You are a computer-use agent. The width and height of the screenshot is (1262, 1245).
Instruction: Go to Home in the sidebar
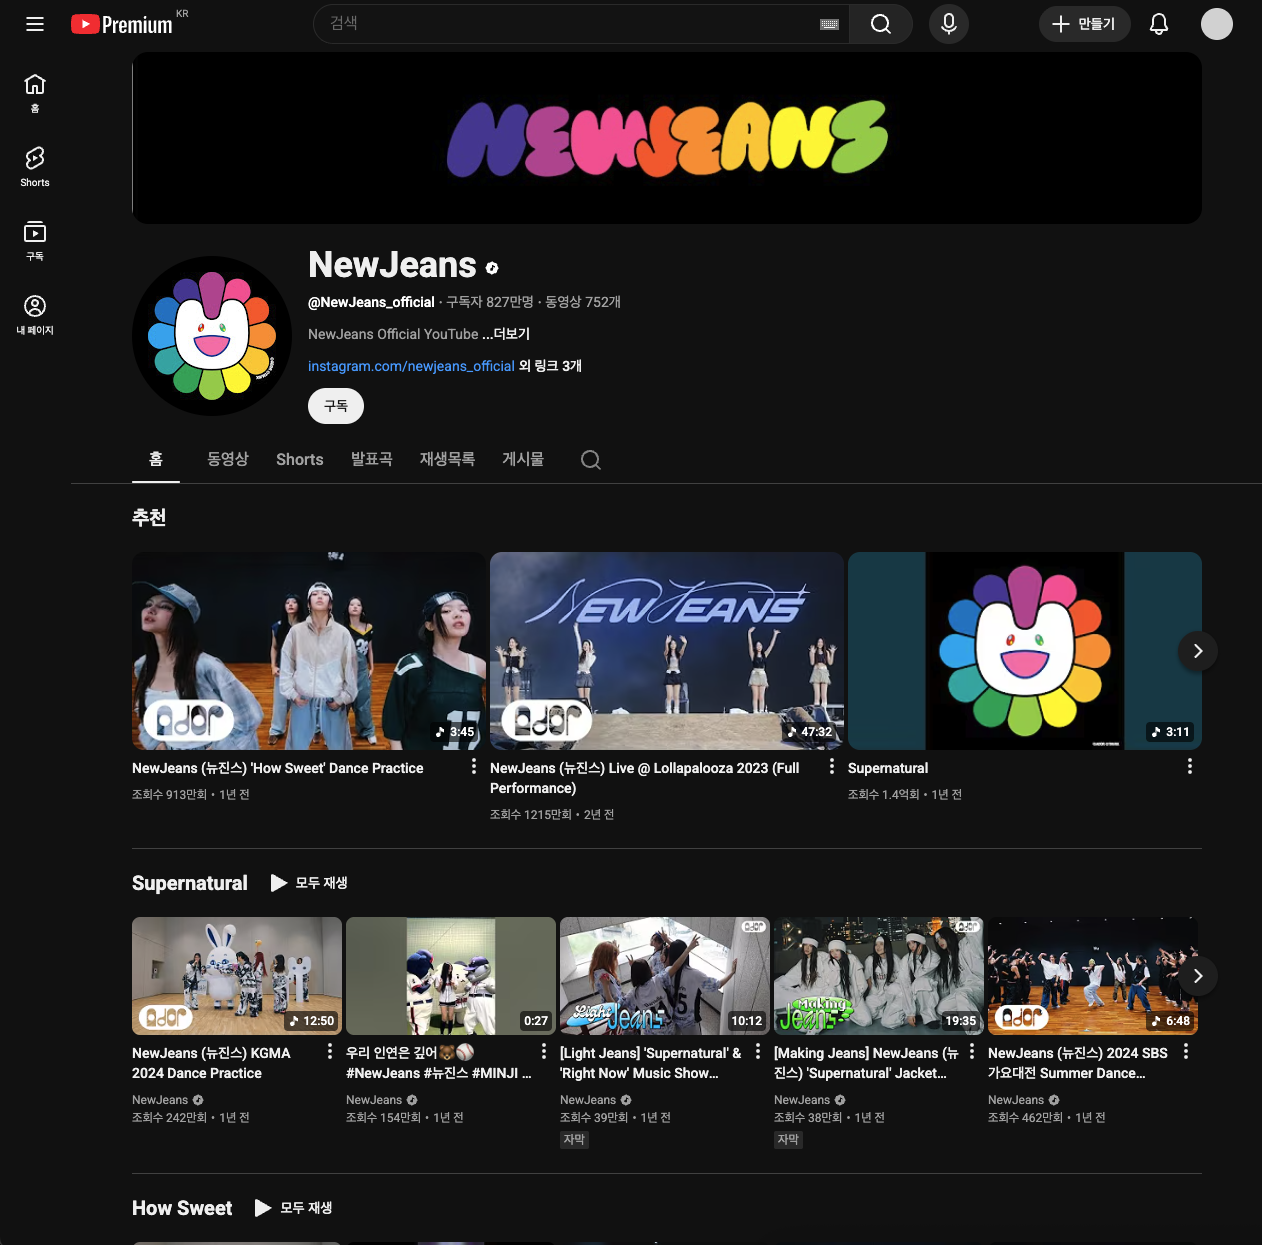click(x=35, y=92)
